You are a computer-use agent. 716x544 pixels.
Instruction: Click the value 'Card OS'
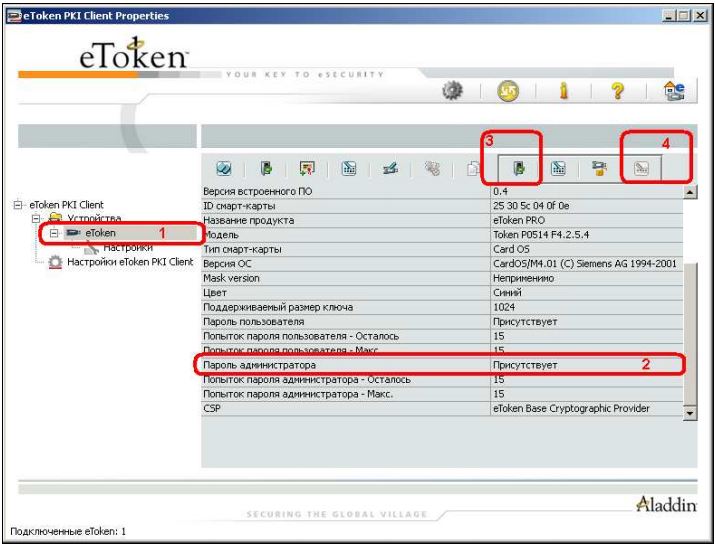511,249
